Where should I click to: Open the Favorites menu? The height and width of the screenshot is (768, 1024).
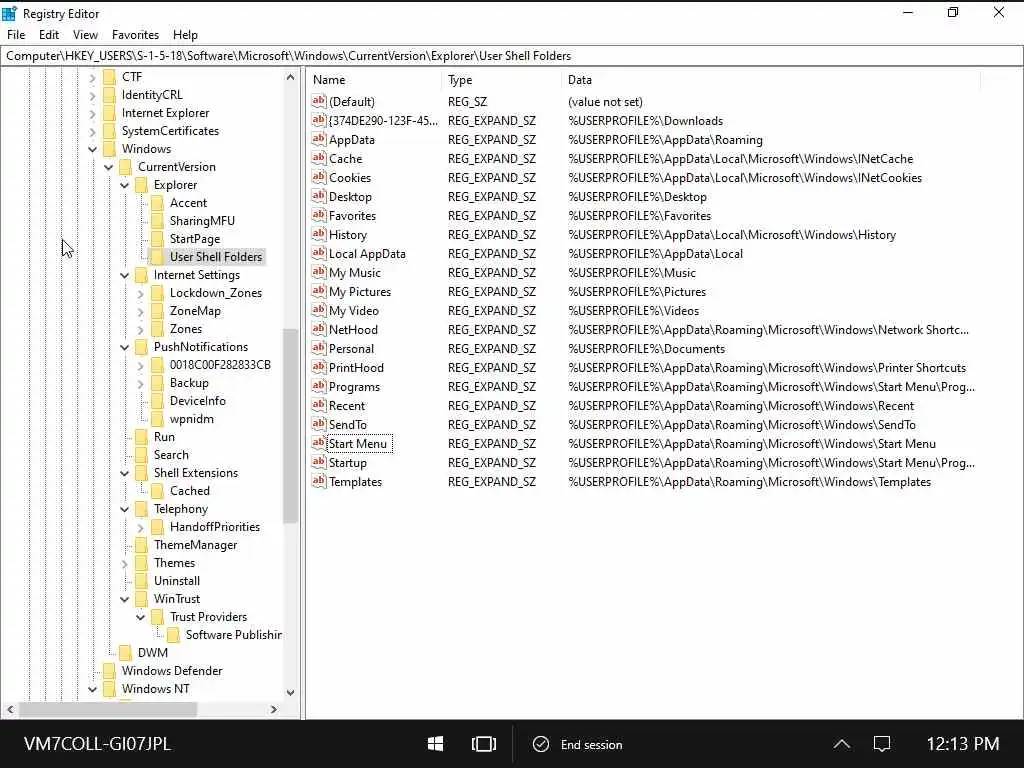pos(135,35)
